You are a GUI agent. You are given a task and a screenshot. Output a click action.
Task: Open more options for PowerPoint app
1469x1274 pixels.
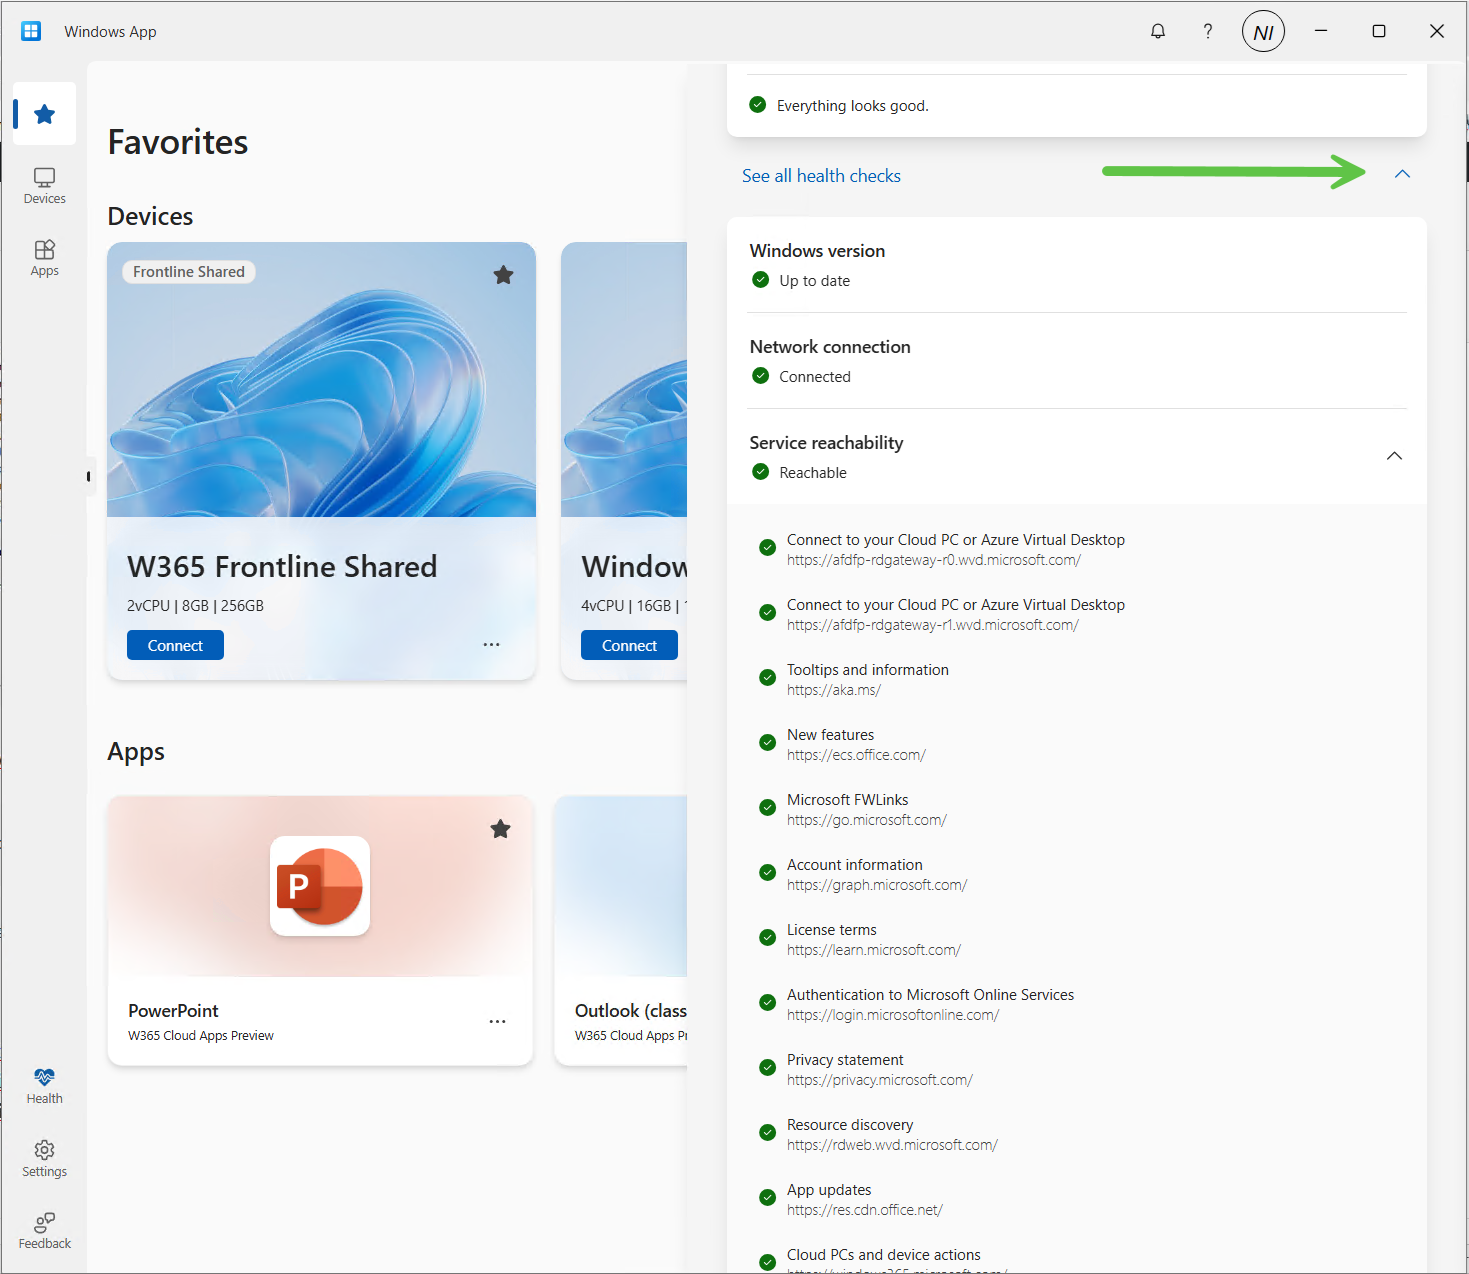[497, 1022]
